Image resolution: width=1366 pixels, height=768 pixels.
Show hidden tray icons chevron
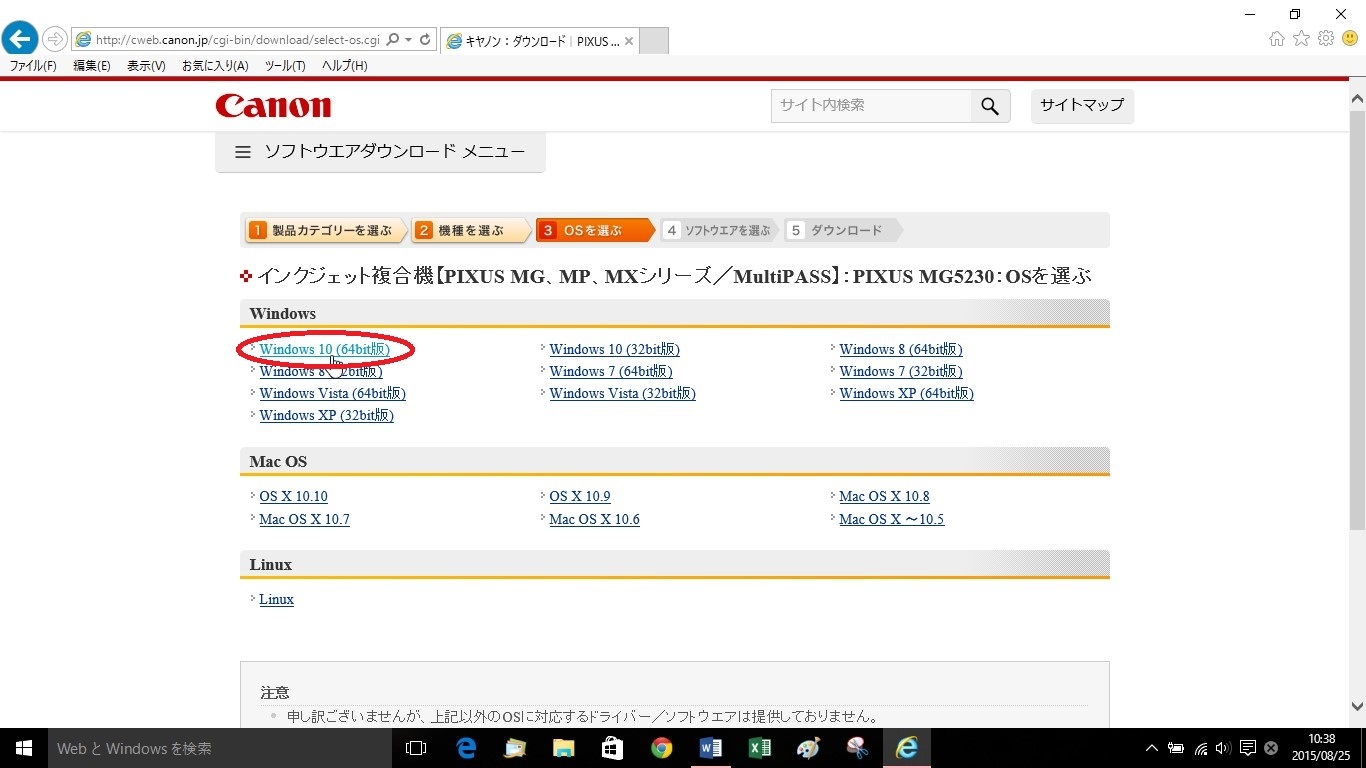pos(1152,748)
